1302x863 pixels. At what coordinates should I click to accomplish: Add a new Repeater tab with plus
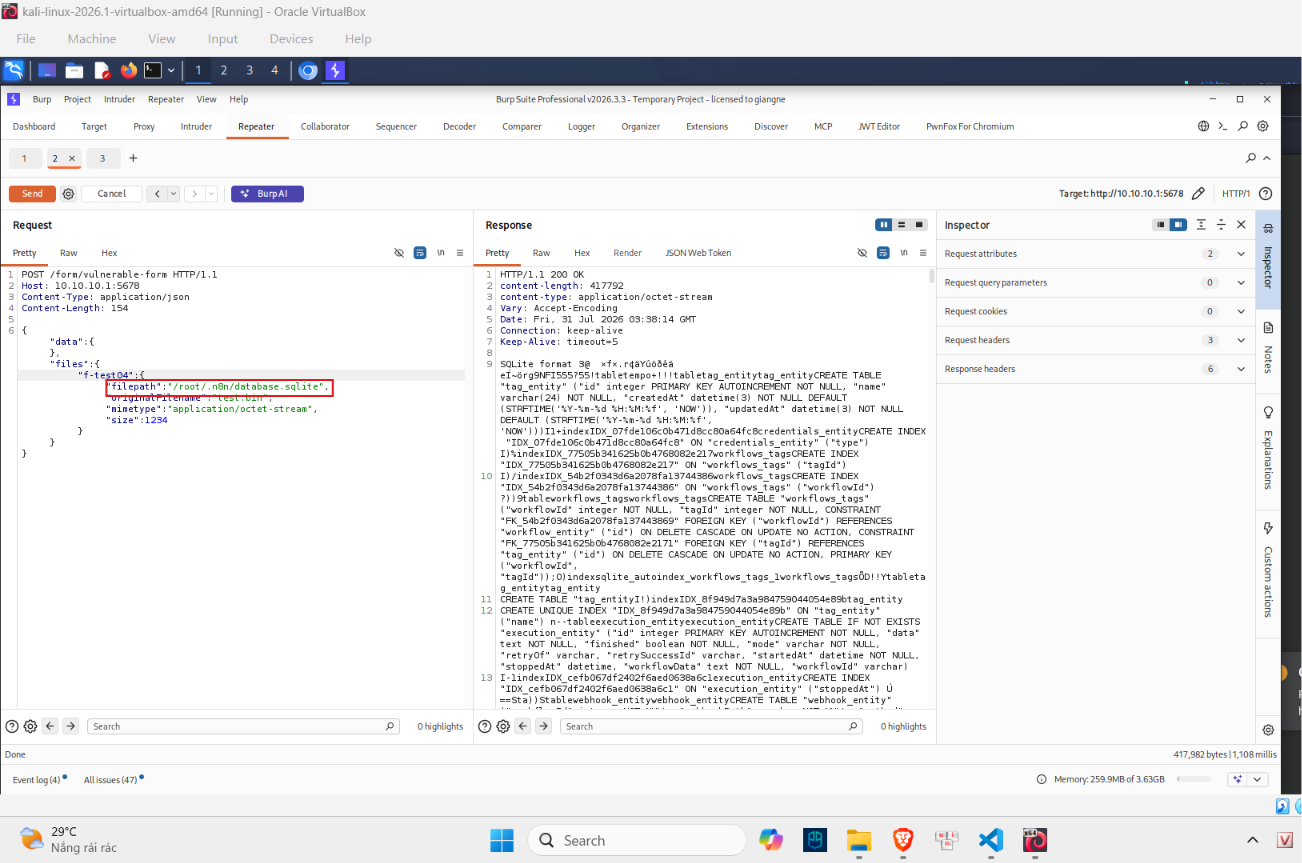(x=133, y=158)
